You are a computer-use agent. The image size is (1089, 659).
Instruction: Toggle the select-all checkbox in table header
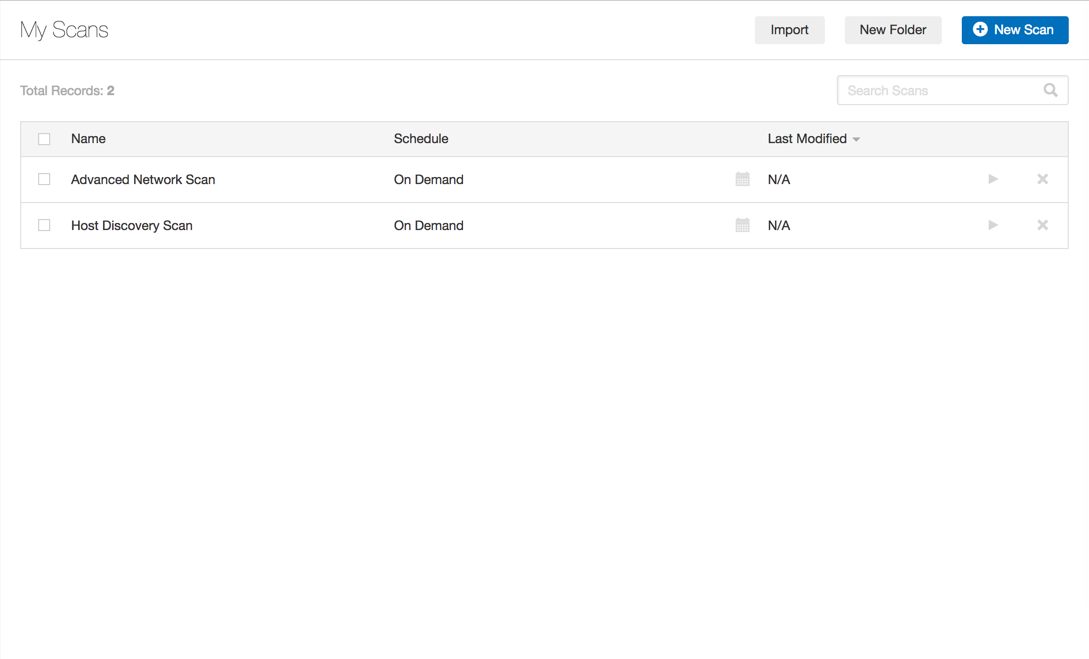pyautogui.click(x=44, y=139)
